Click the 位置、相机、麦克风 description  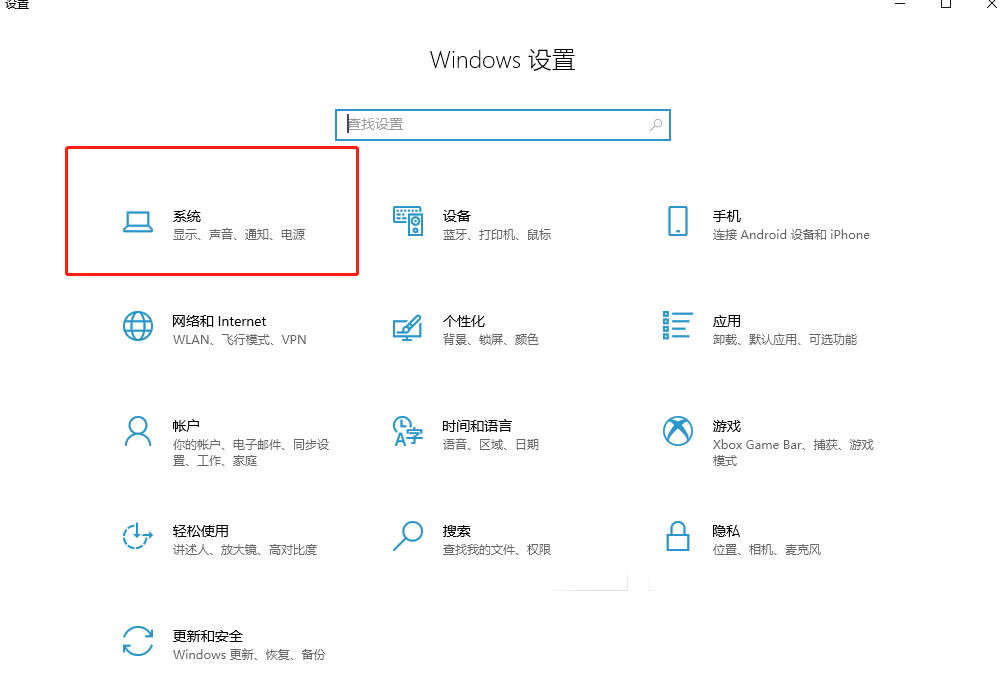tap(767, 550)
